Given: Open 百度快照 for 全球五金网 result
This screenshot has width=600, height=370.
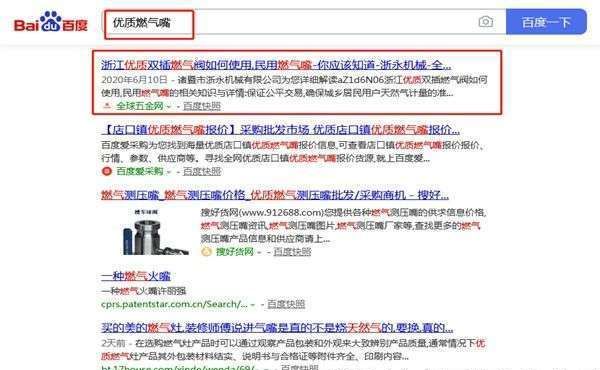Looking at the screenshot, I should click(x=202, y=106).
